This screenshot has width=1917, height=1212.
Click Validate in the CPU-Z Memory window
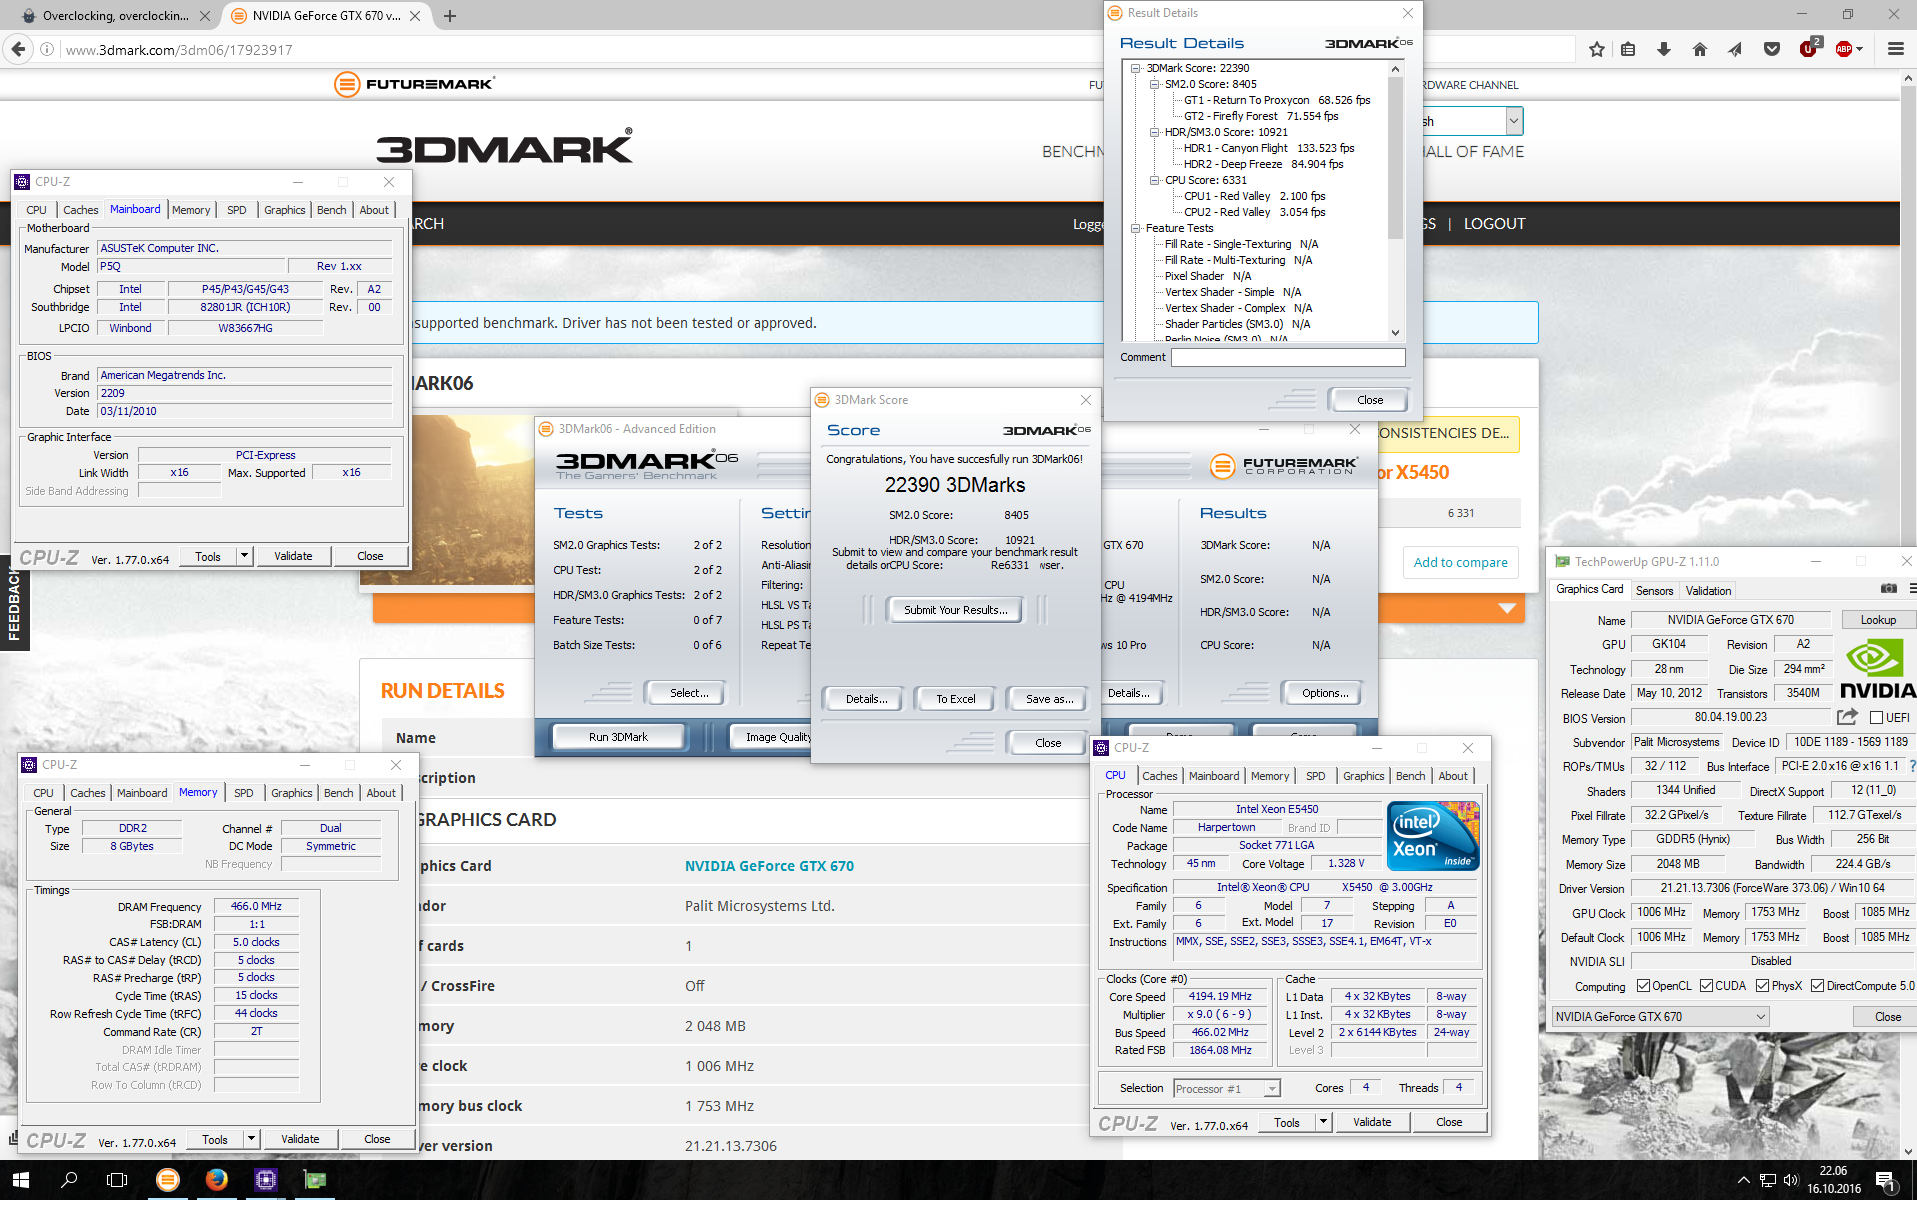coord(300,1139)
